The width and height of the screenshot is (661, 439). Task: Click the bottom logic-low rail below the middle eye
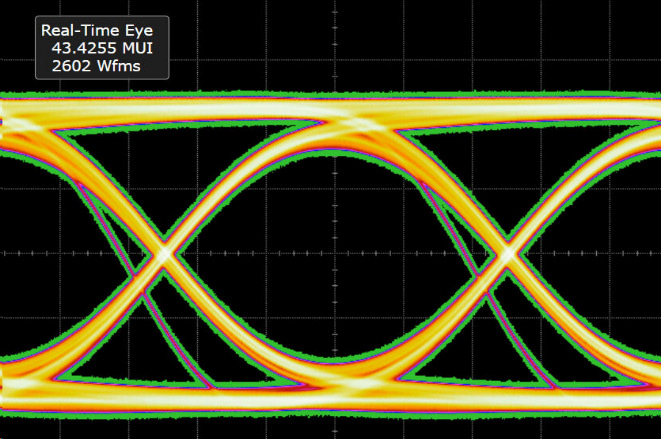335,397
